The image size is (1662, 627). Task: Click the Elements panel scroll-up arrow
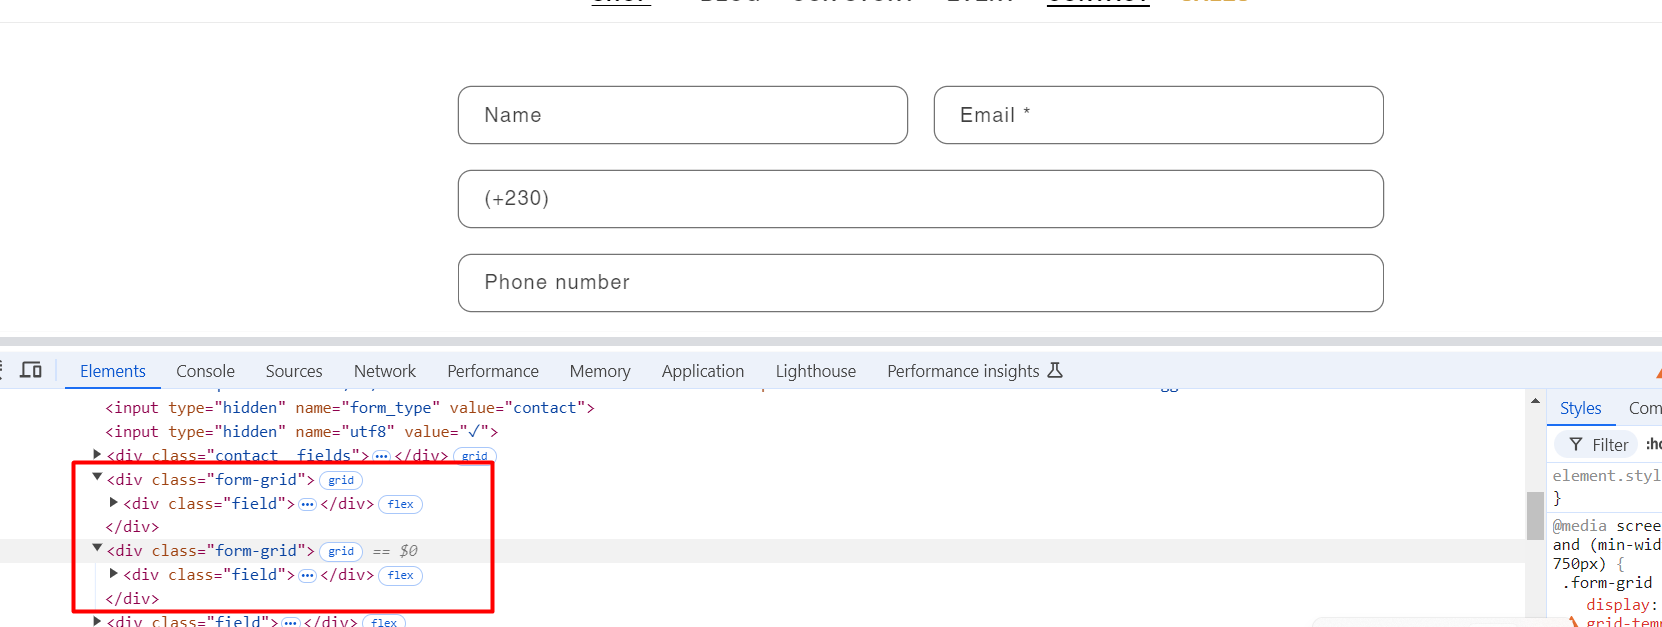(1535, 401)
